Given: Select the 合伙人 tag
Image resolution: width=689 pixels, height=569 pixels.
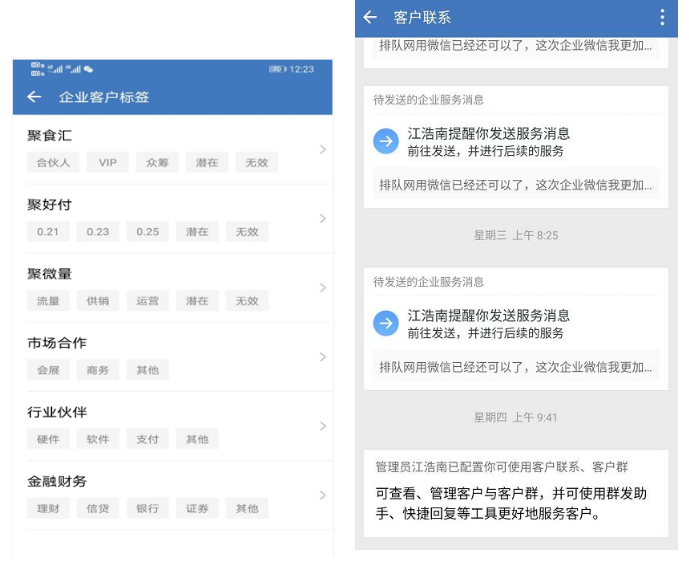Looking at the screenshot, I should click(x=53, y=163).
